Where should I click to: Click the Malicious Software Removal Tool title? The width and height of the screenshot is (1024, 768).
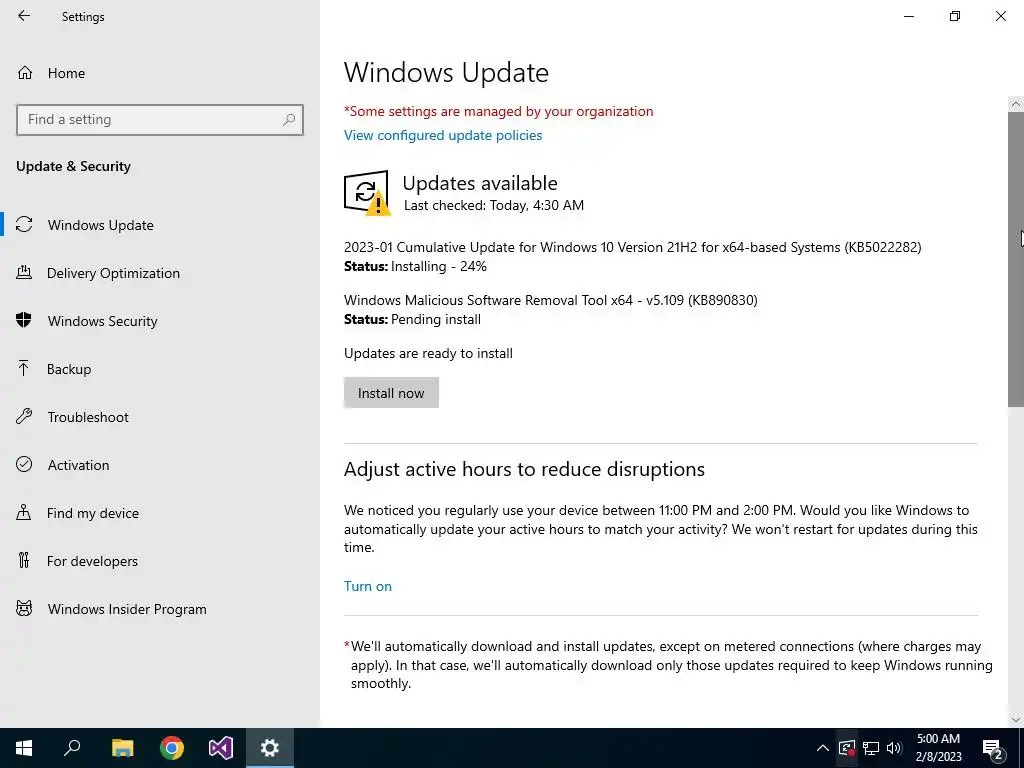[x=551, y=300]
